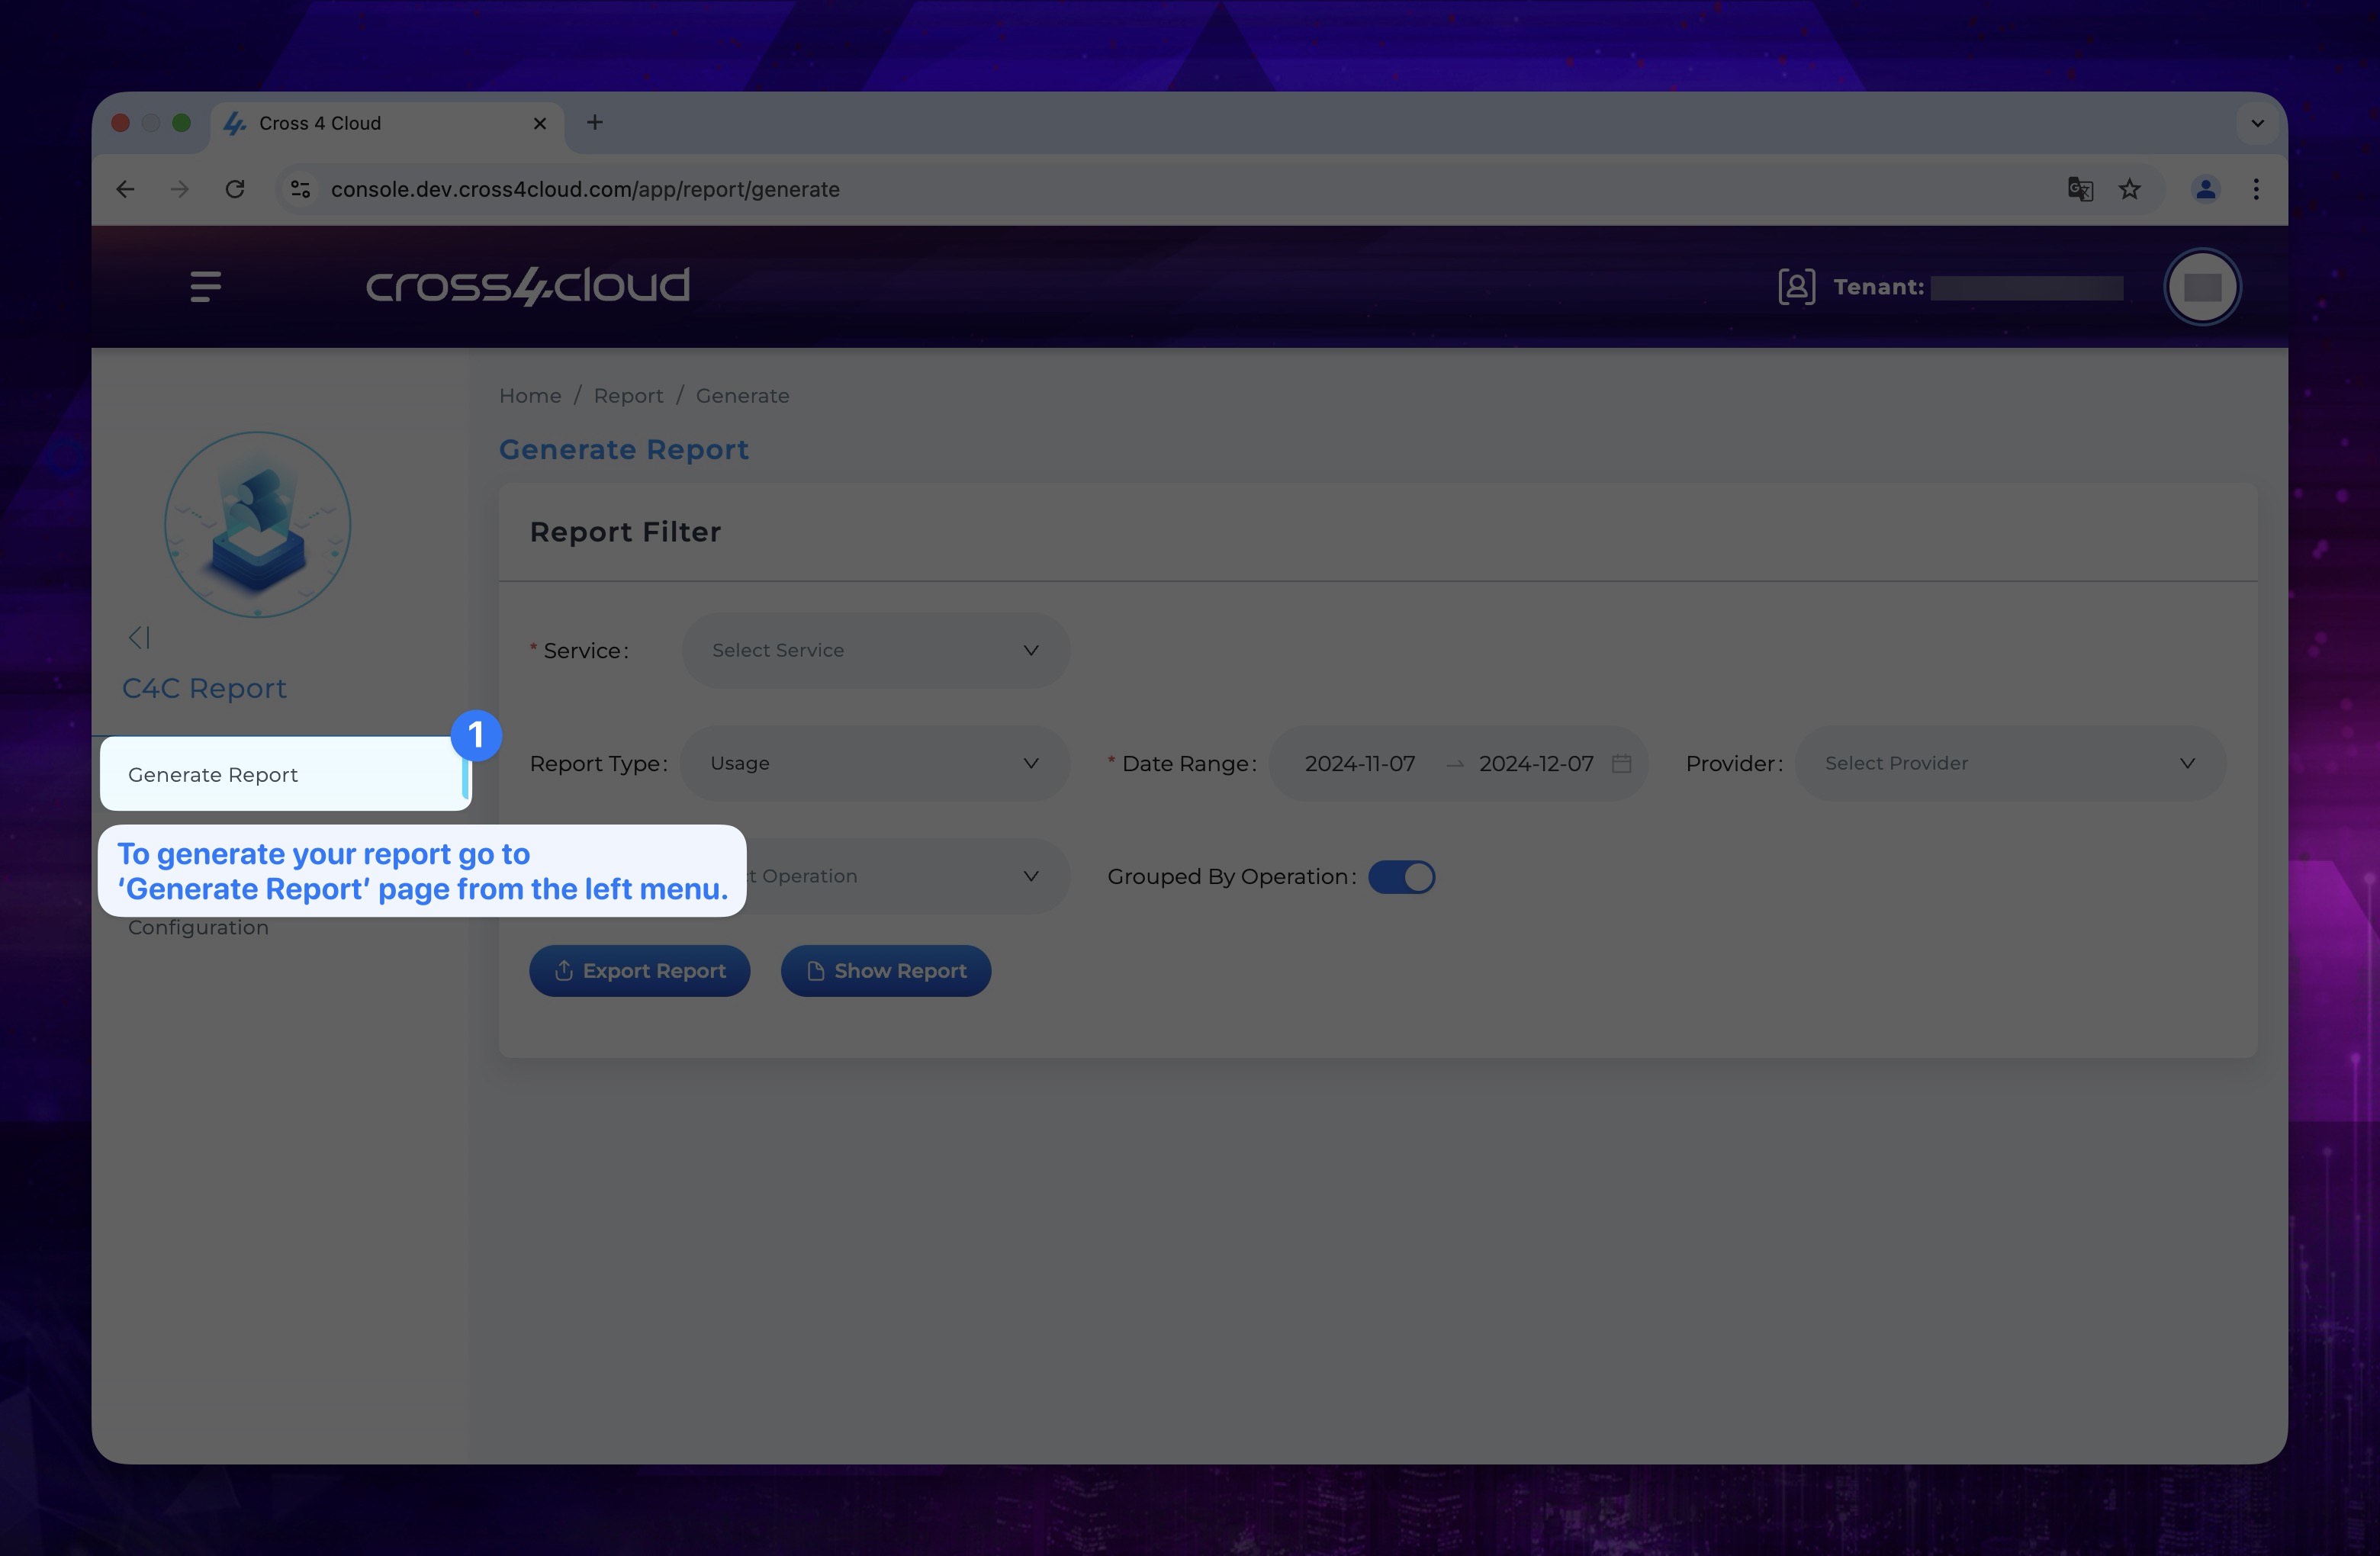The height and width of the screenshot is (1556, 2380).
Task: Click the Generate Report page heading
Action: click(624, 450)
